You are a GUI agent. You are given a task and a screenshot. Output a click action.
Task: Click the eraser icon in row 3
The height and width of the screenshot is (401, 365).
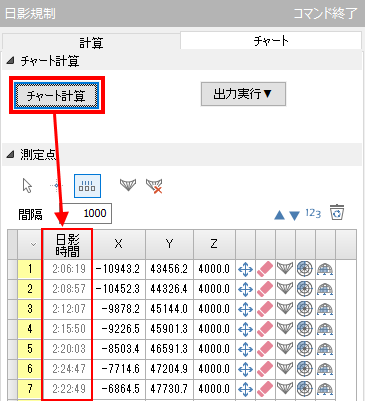[x=265, y=309]
